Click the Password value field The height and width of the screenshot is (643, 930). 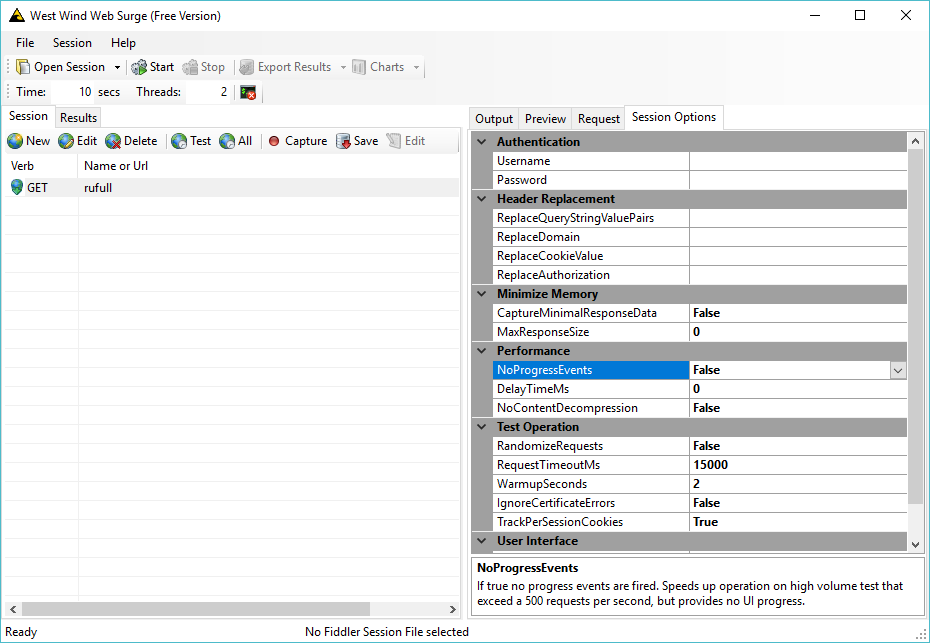pos(798,180)
